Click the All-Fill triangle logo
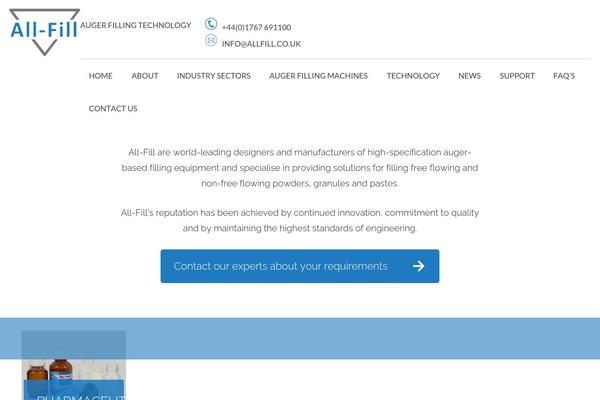This screenshot has width=600, height=400. [x=44, y=32]
